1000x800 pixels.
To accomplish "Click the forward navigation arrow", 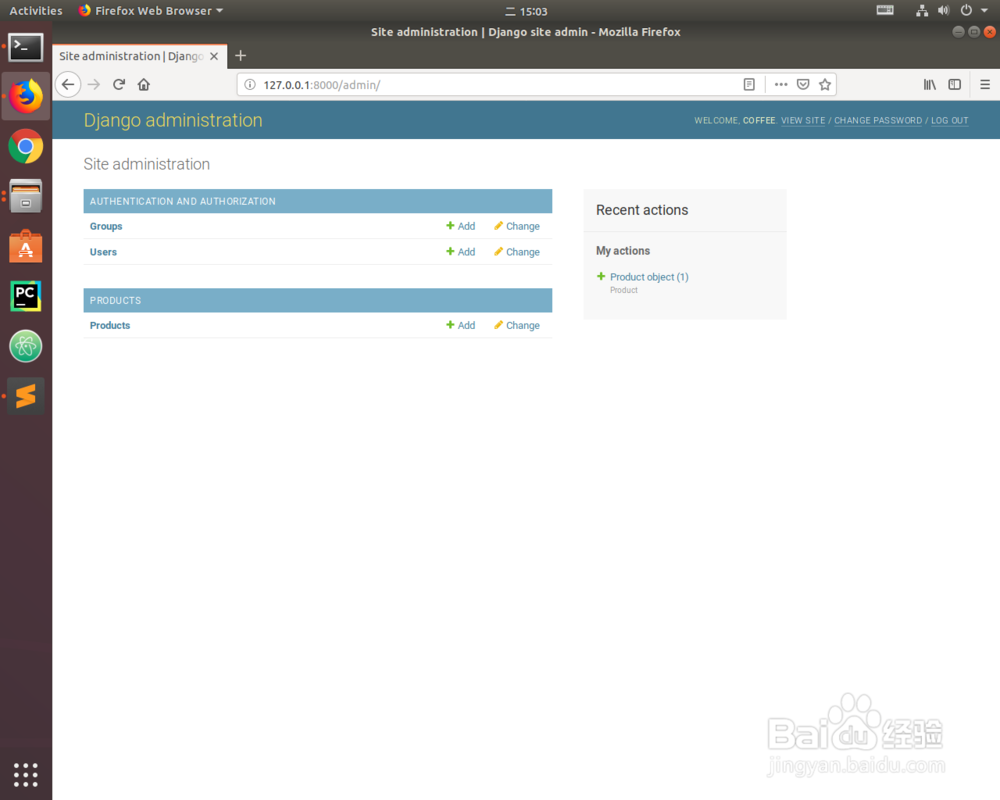I will [x=94, y=84].
